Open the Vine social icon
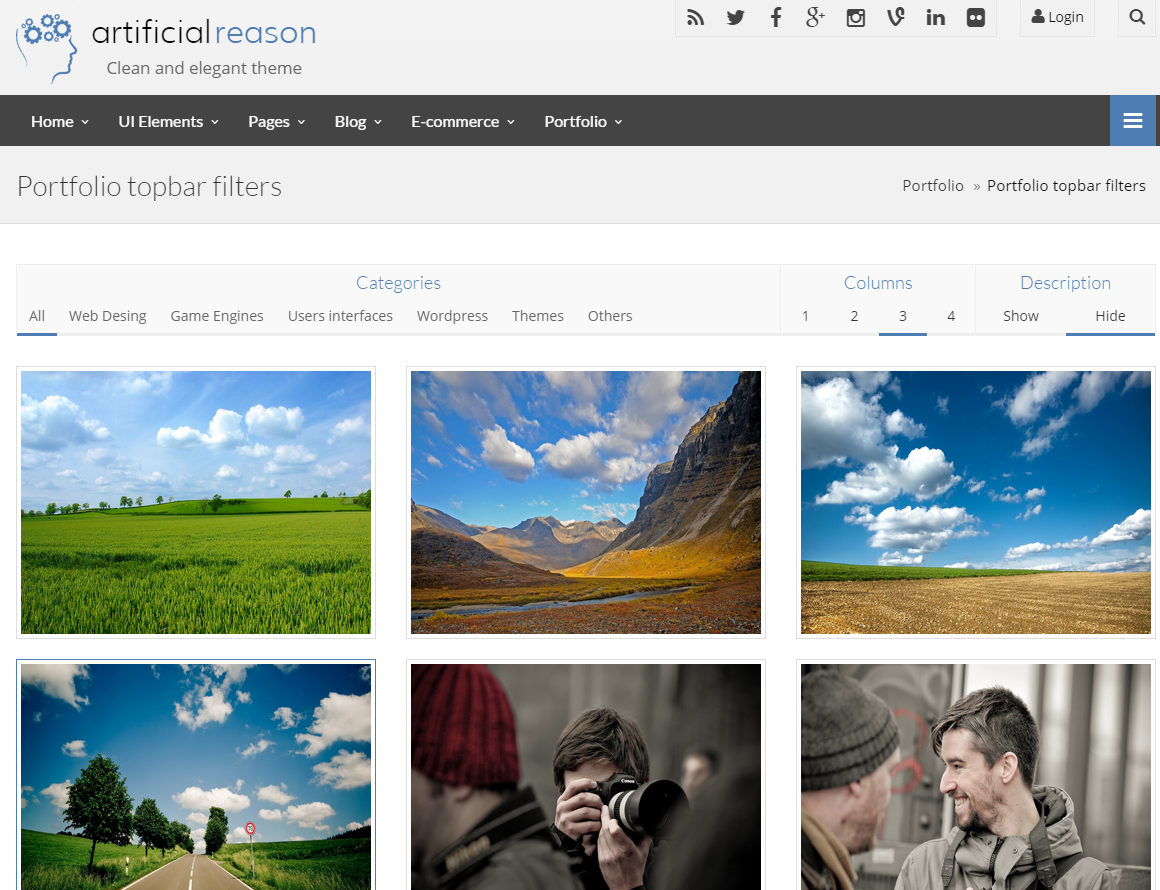The height and width of the screenshot is (890, 1160). 896,17
